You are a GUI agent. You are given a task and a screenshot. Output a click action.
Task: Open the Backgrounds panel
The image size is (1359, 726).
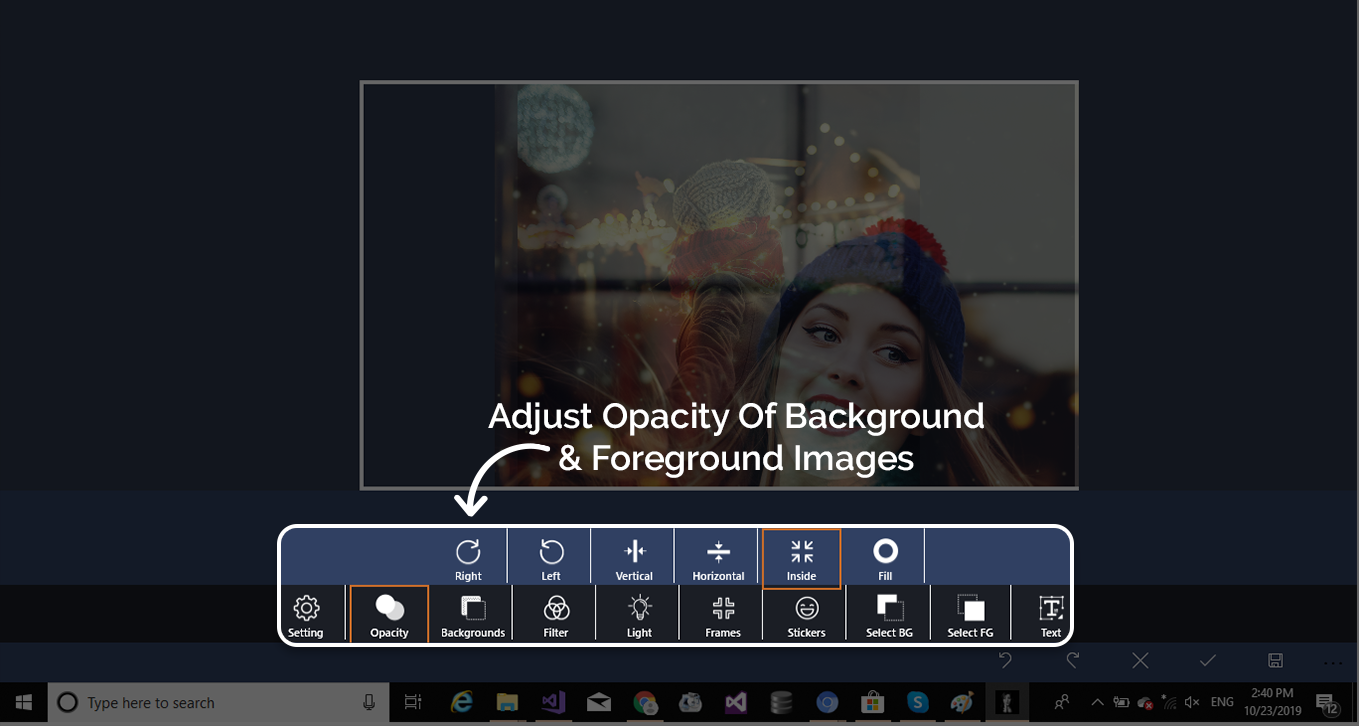[x=472, y=614]
